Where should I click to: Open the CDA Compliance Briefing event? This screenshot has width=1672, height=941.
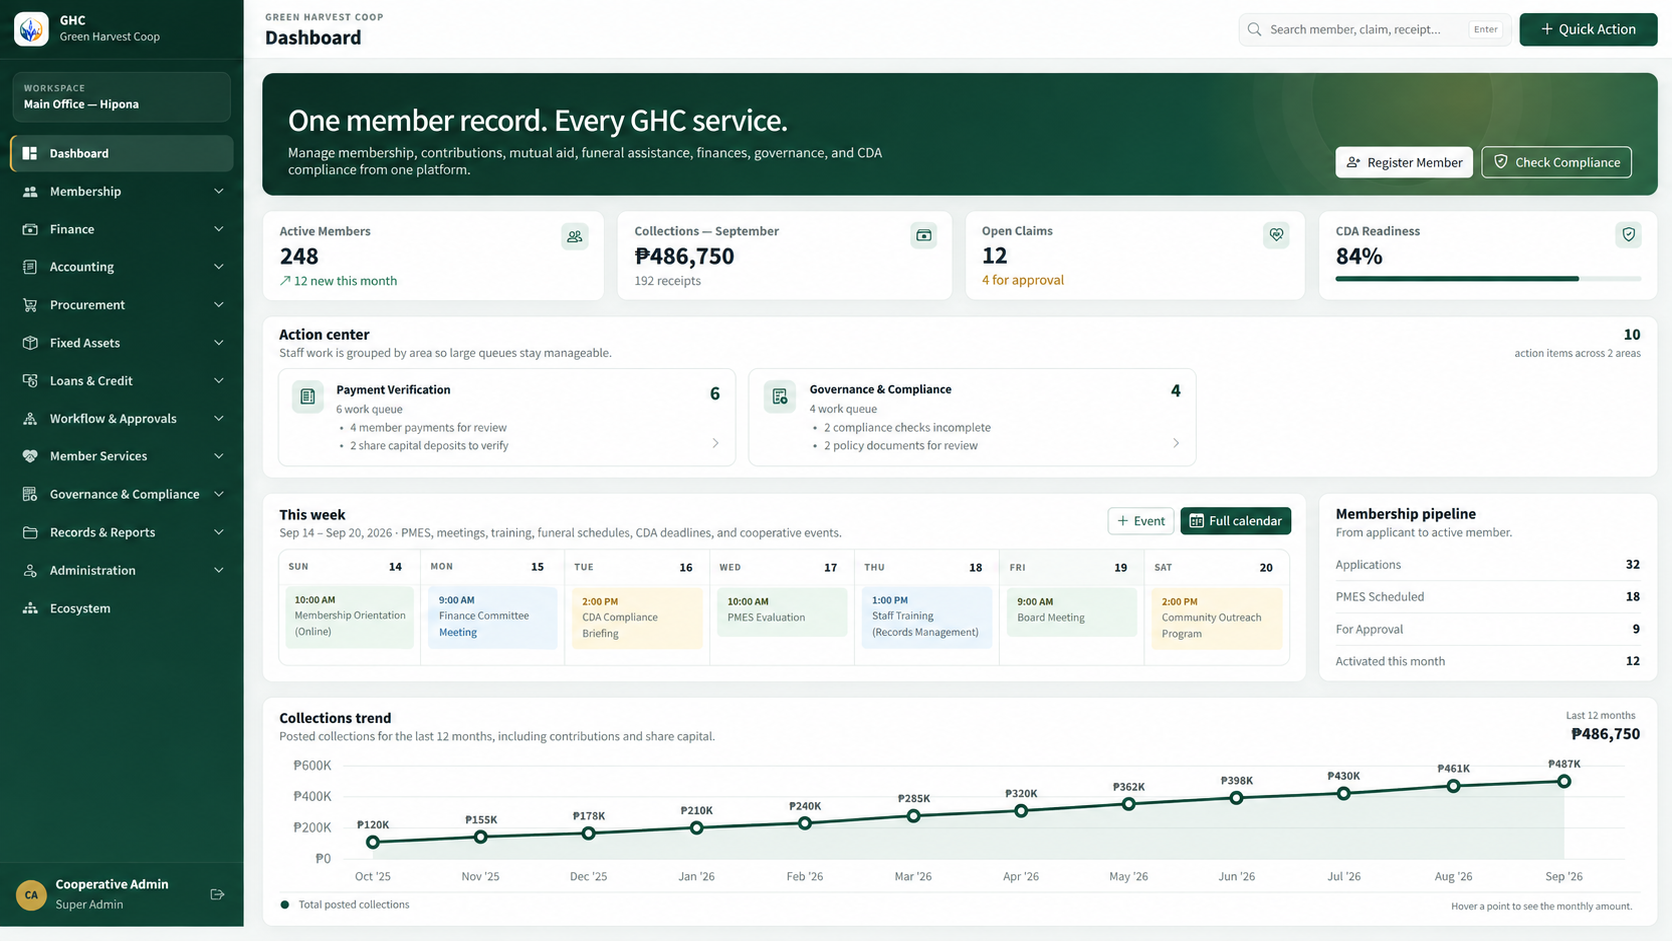(x=637, y=618)
